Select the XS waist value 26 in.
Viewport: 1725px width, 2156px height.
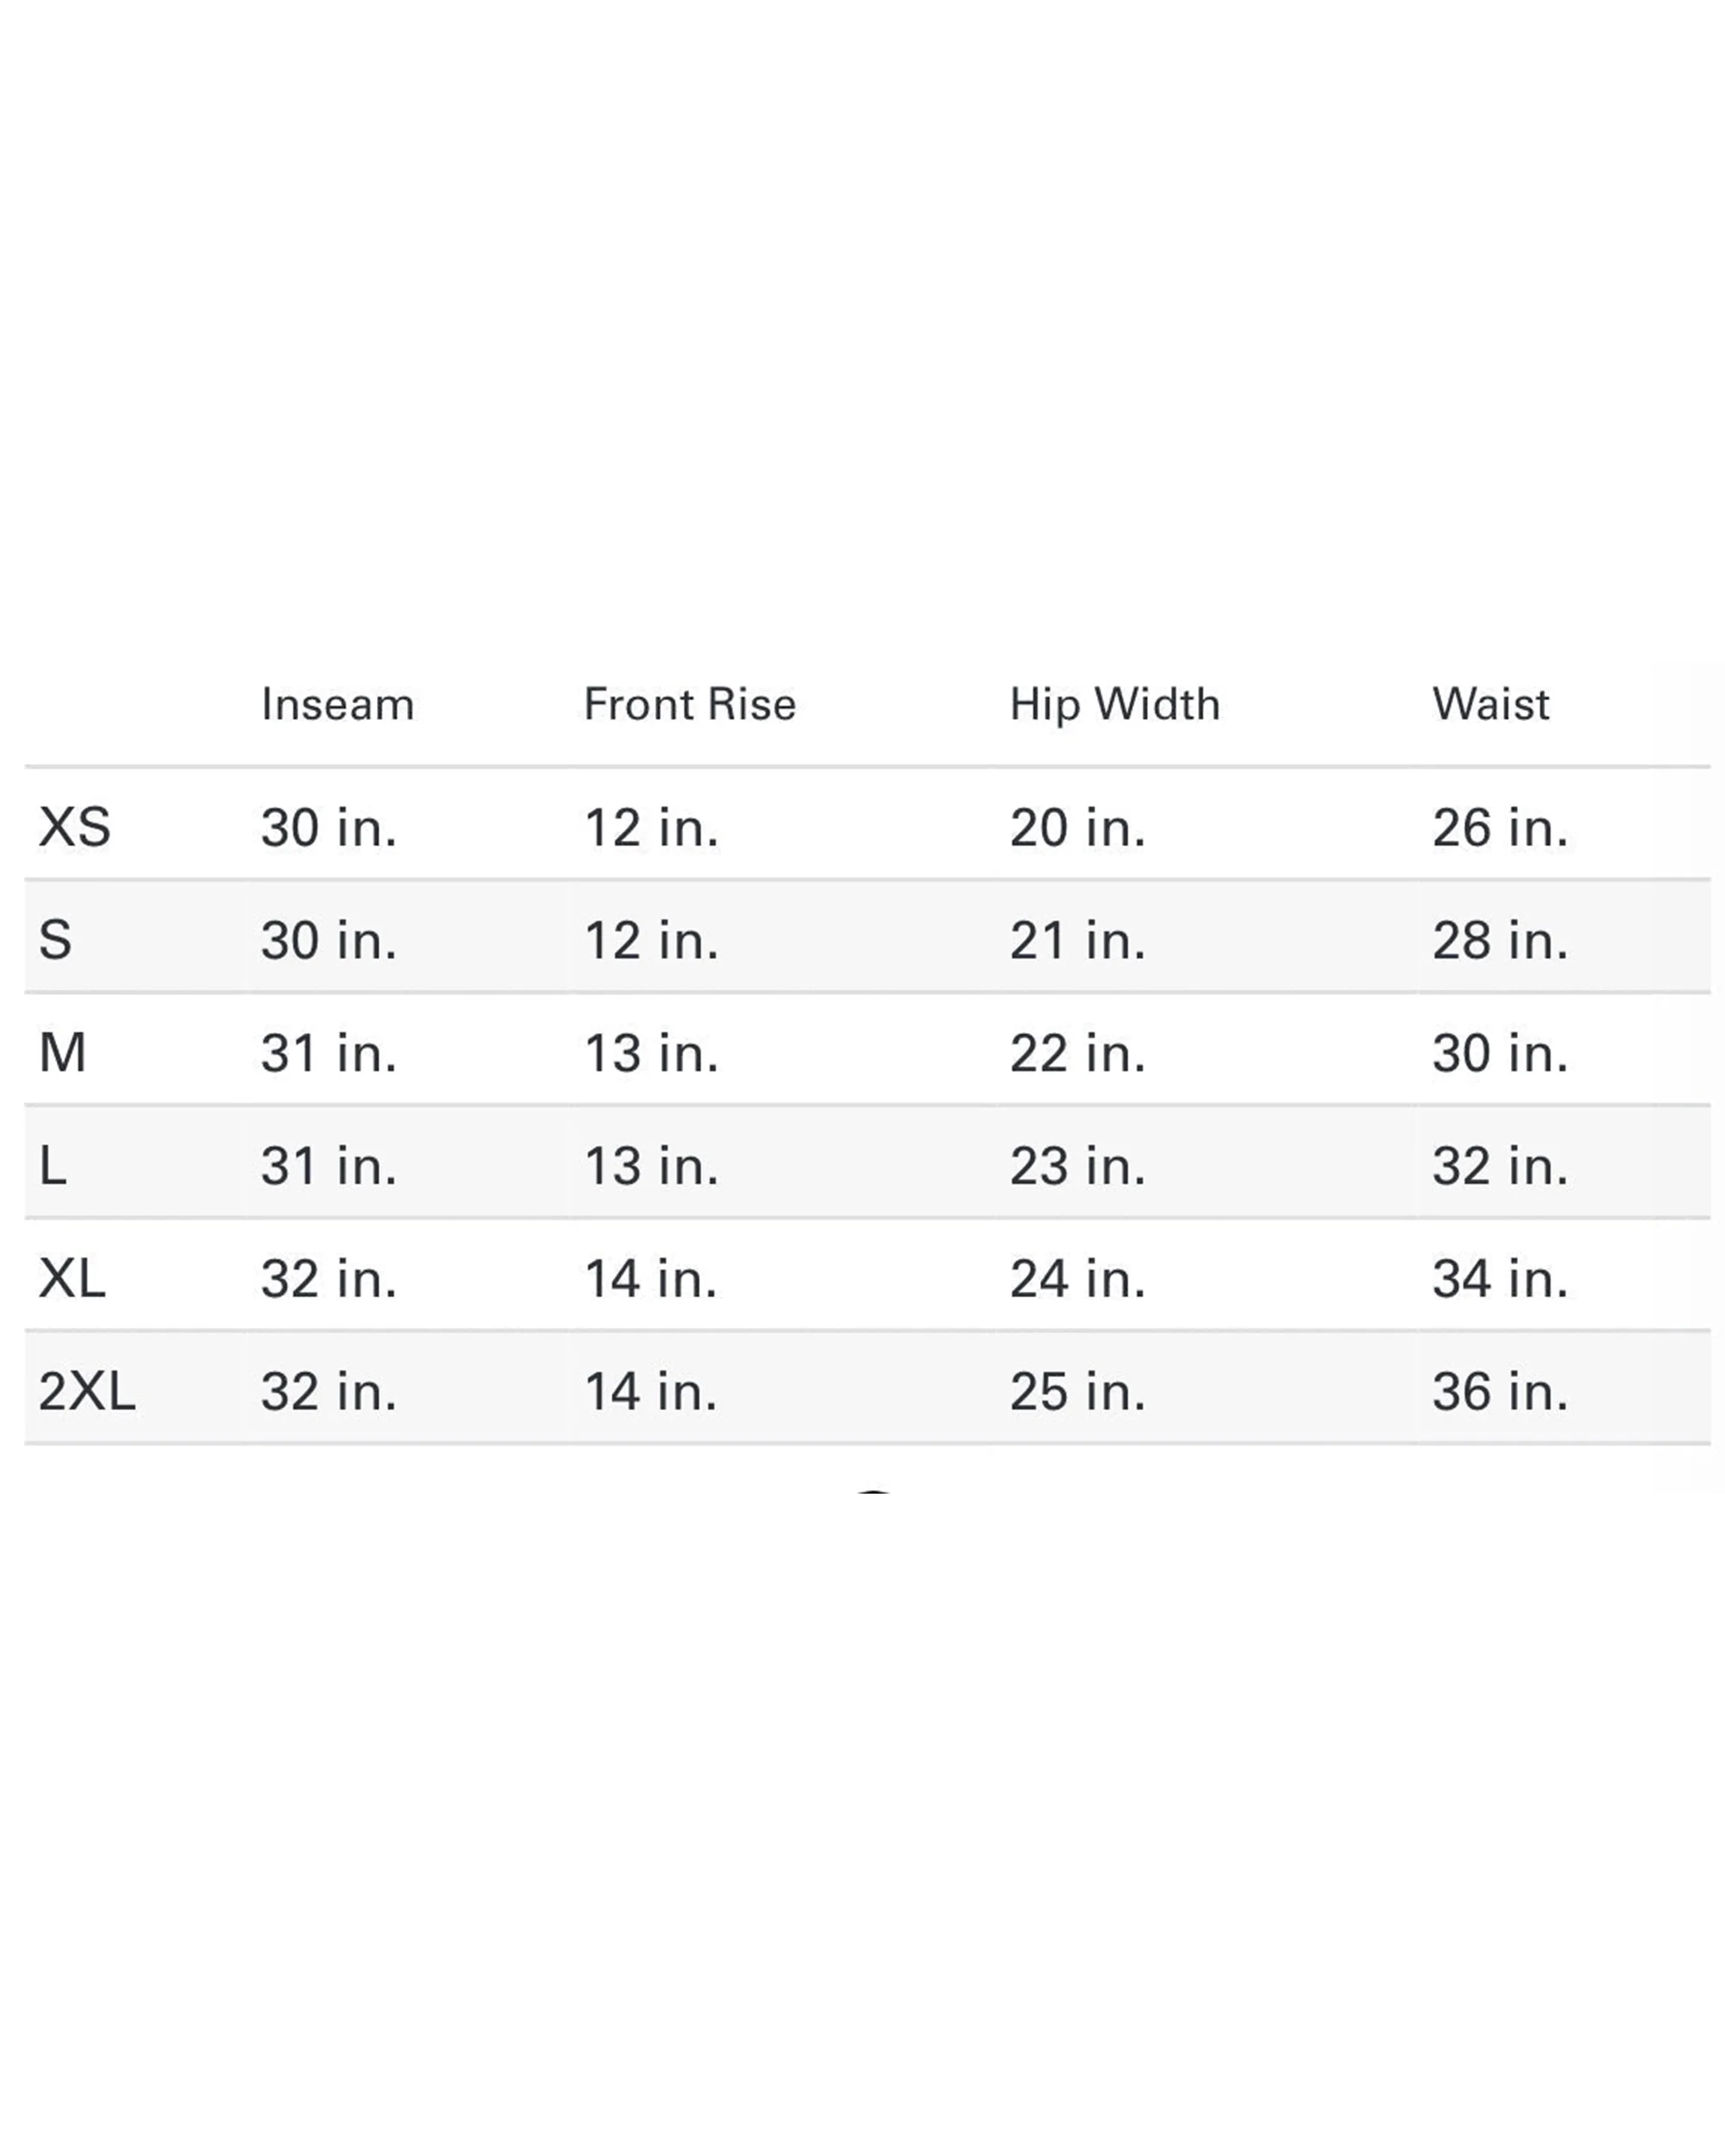click(1499, 828)
